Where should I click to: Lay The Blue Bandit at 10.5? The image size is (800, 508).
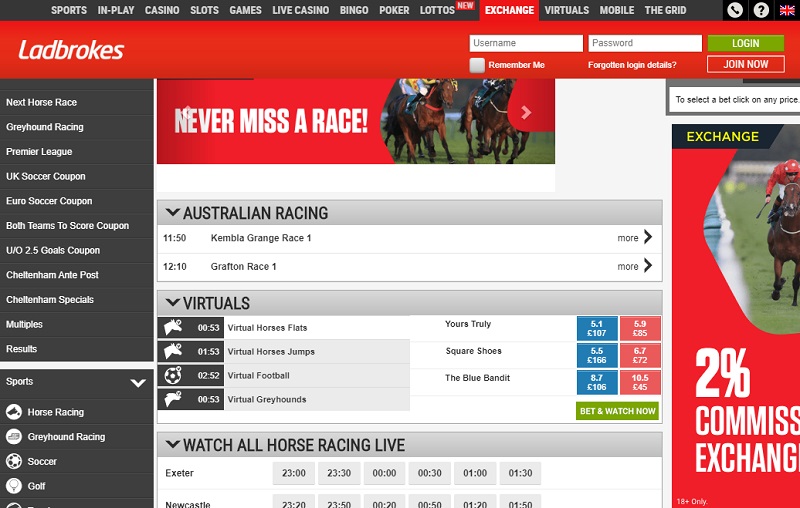click(640, 382)
